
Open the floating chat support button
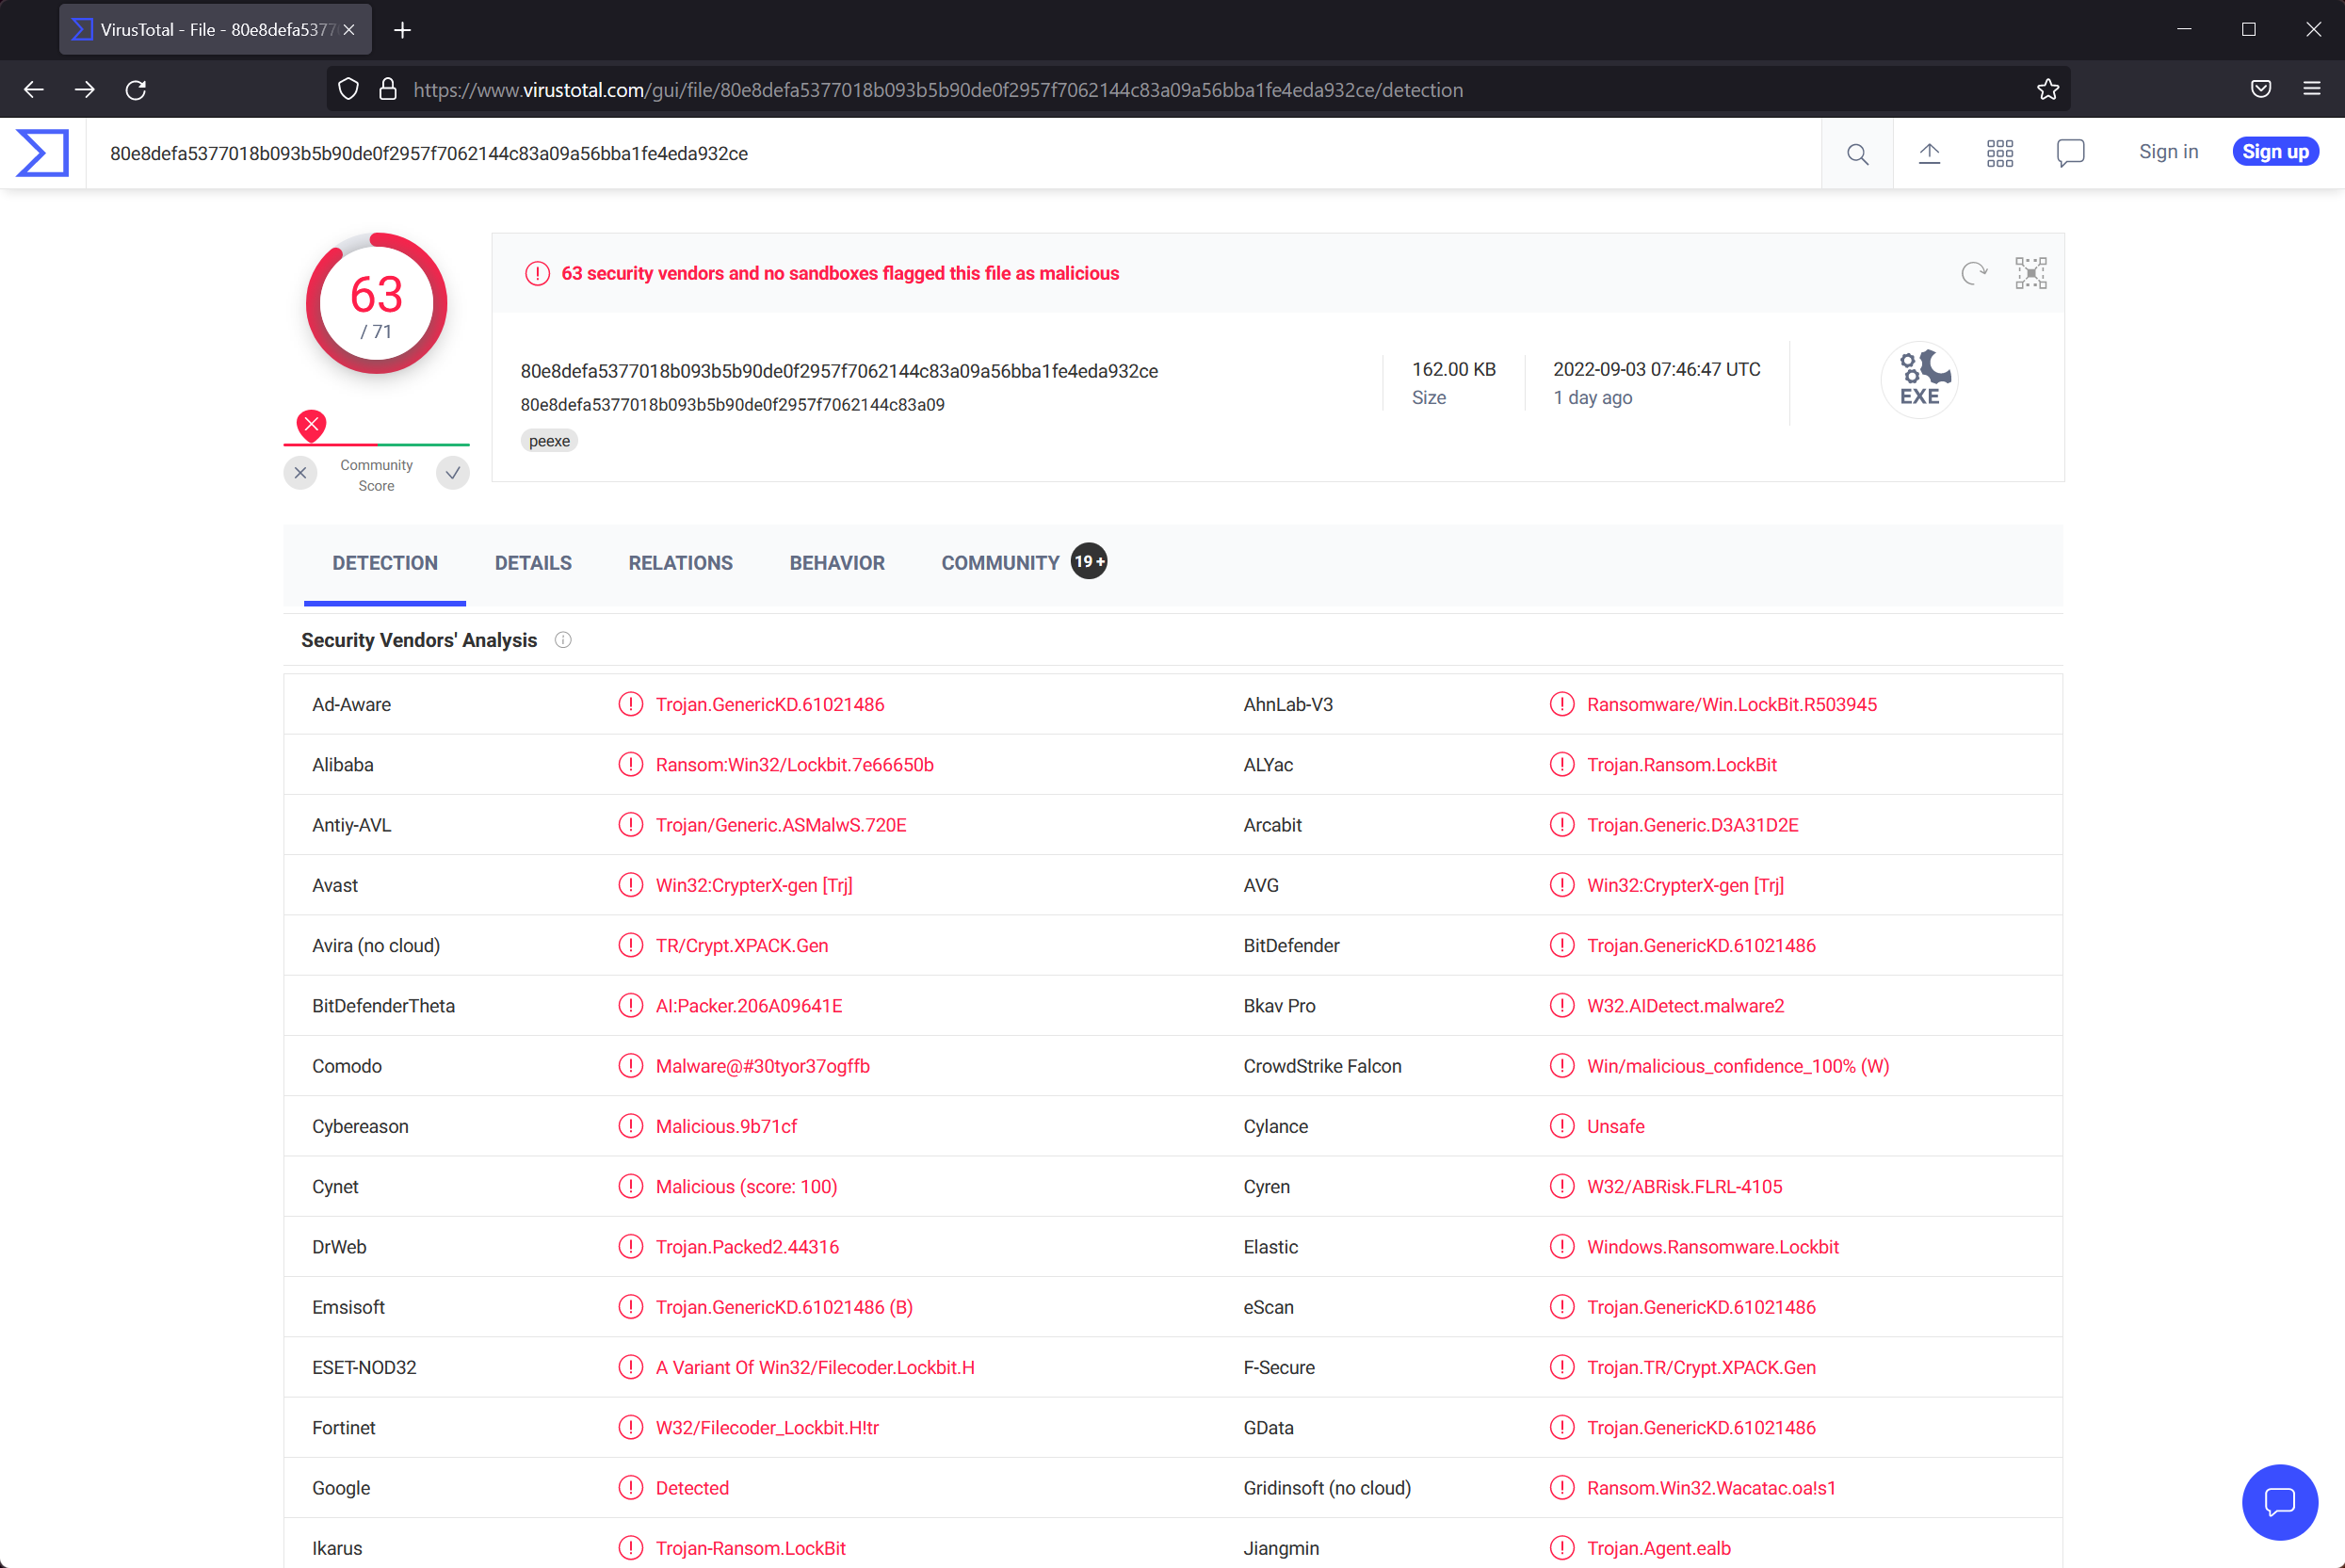(x=2279, y=1501)
